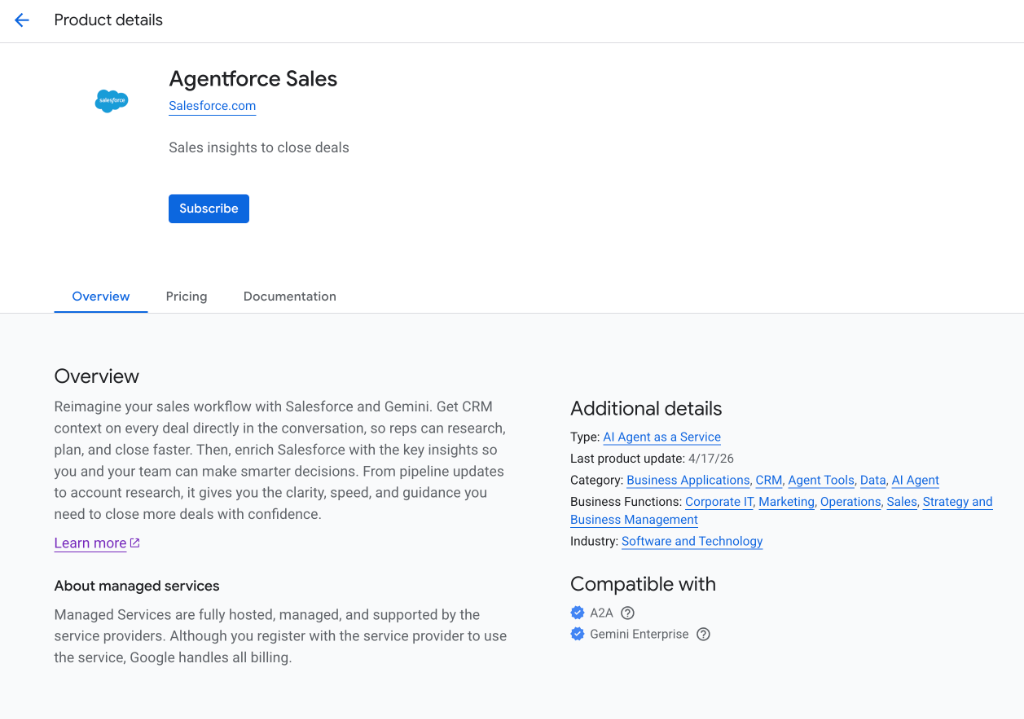
Task: Open the AI Agent category link
Action: 915,480
